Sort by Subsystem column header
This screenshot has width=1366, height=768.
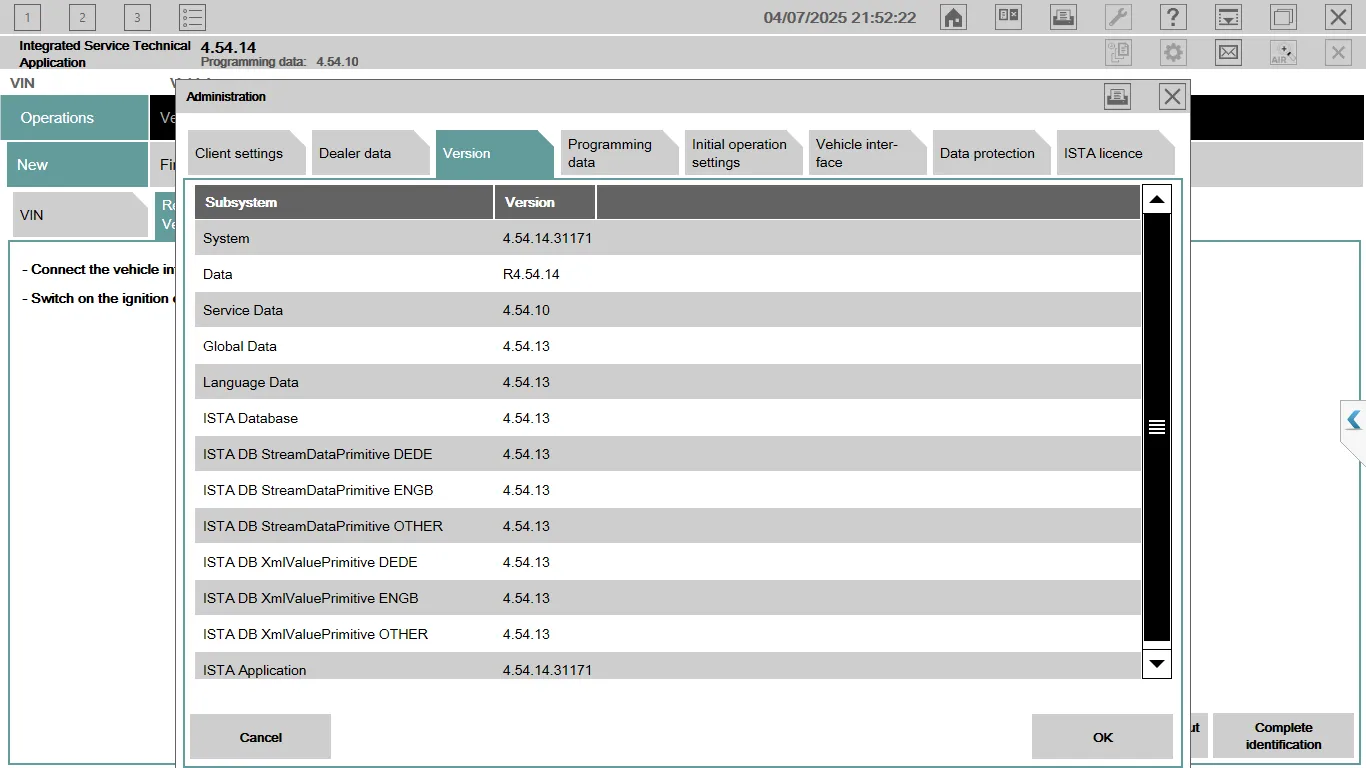point(344,202)
